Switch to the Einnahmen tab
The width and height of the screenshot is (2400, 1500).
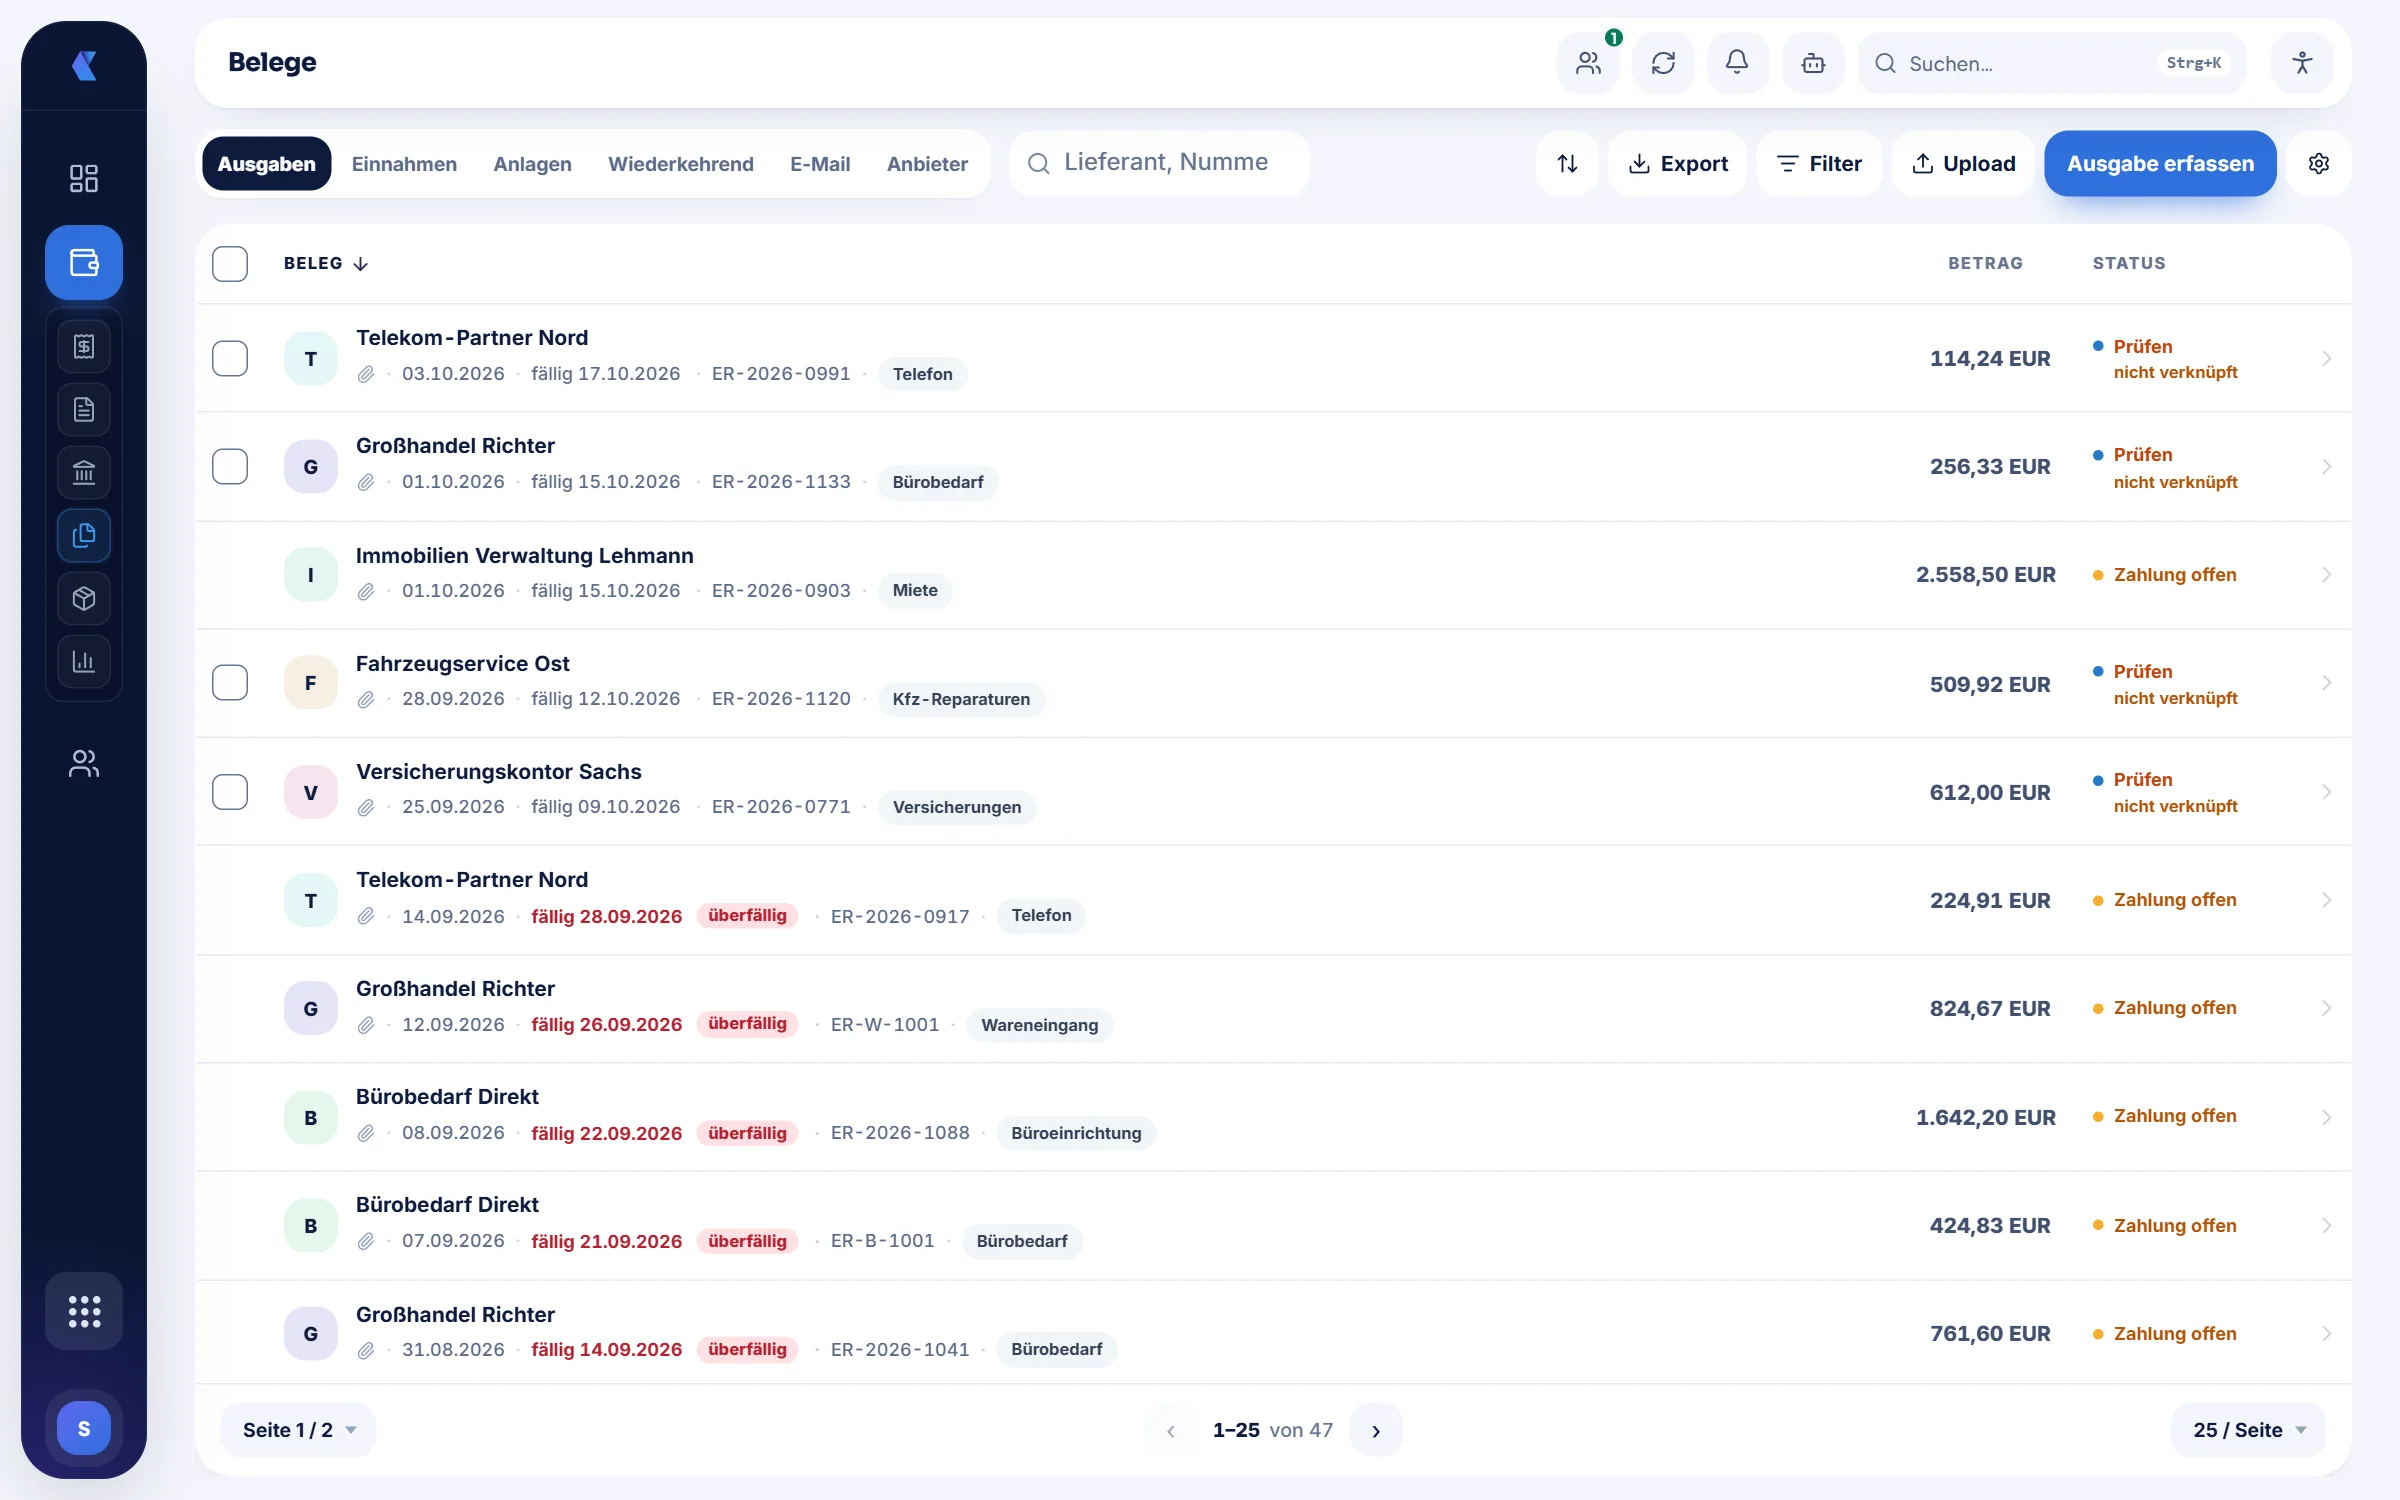404,164
